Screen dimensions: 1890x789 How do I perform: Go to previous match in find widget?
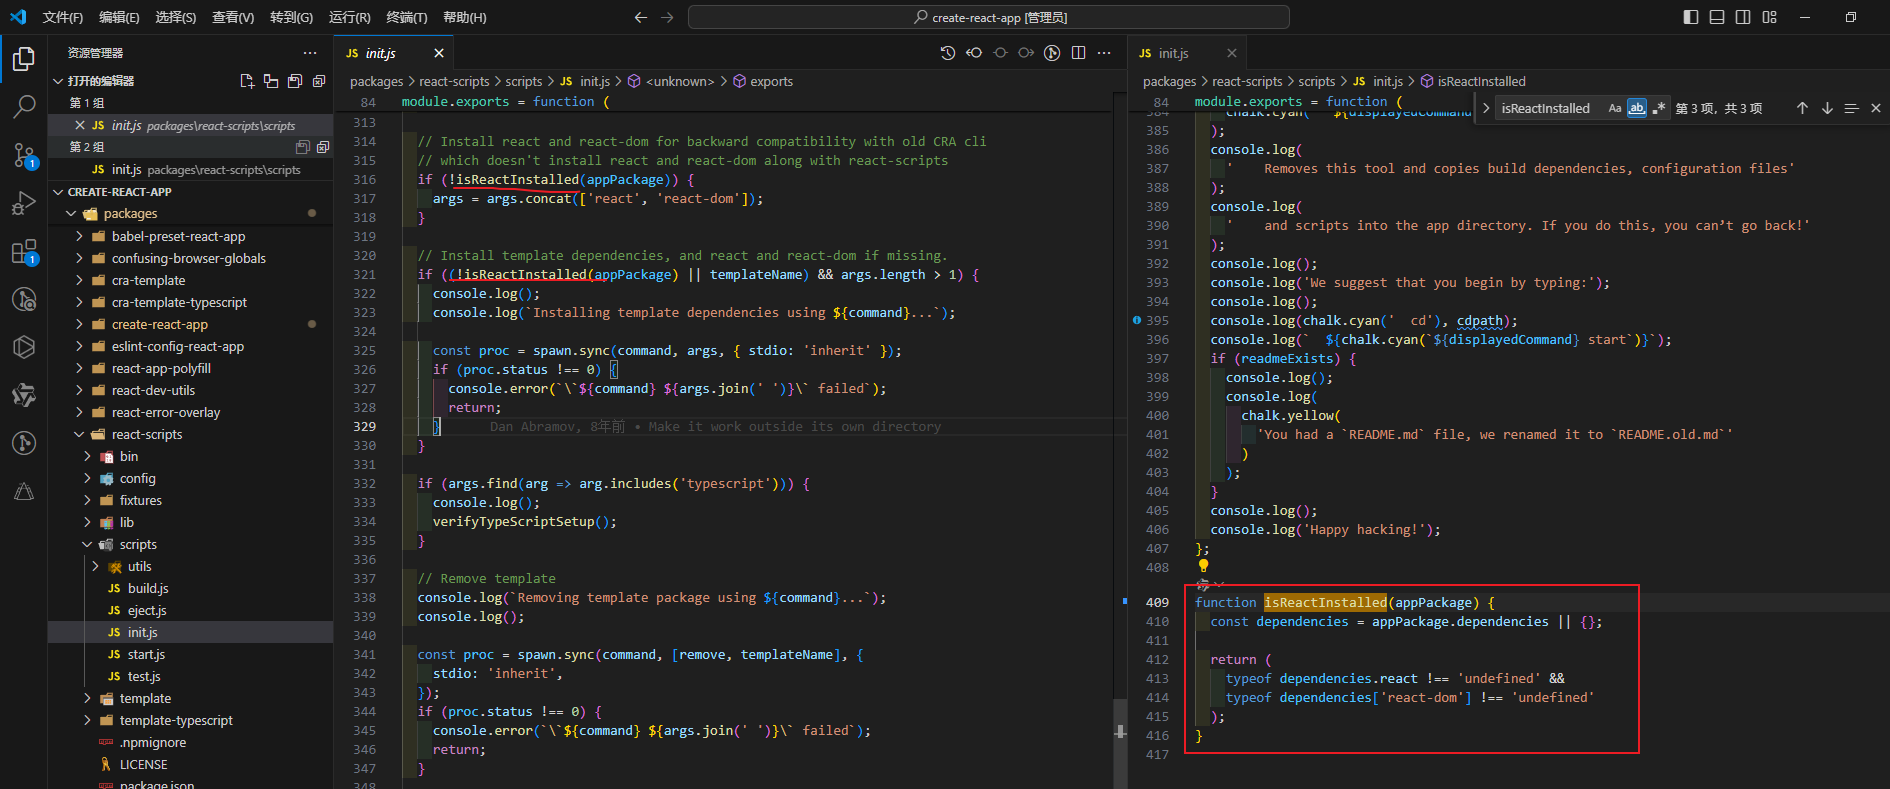[1802, 108]
